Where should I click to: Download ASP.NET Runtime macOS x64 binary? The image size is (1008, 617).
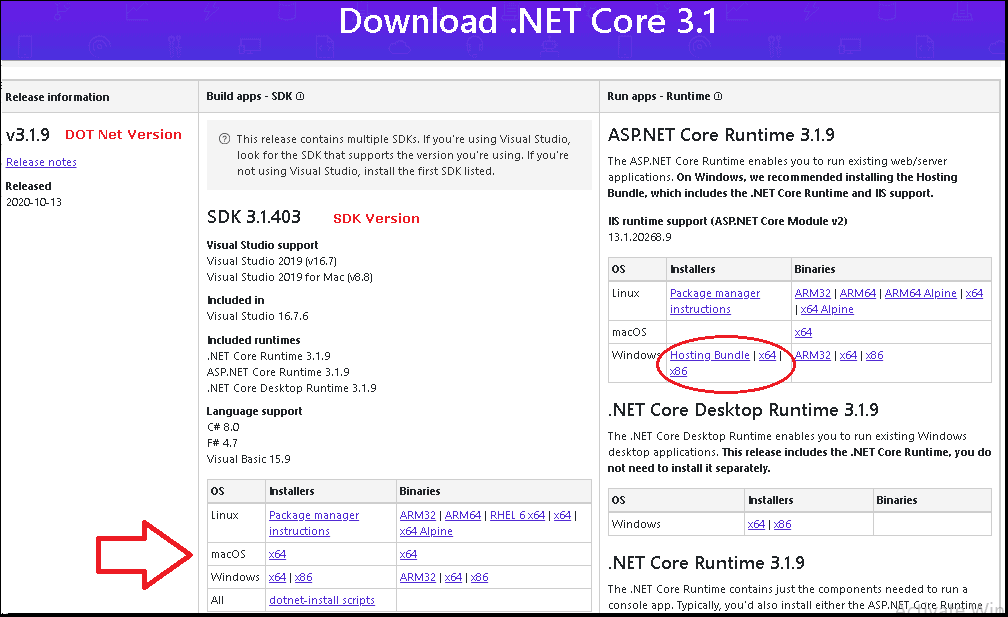(x=804, y=332)
